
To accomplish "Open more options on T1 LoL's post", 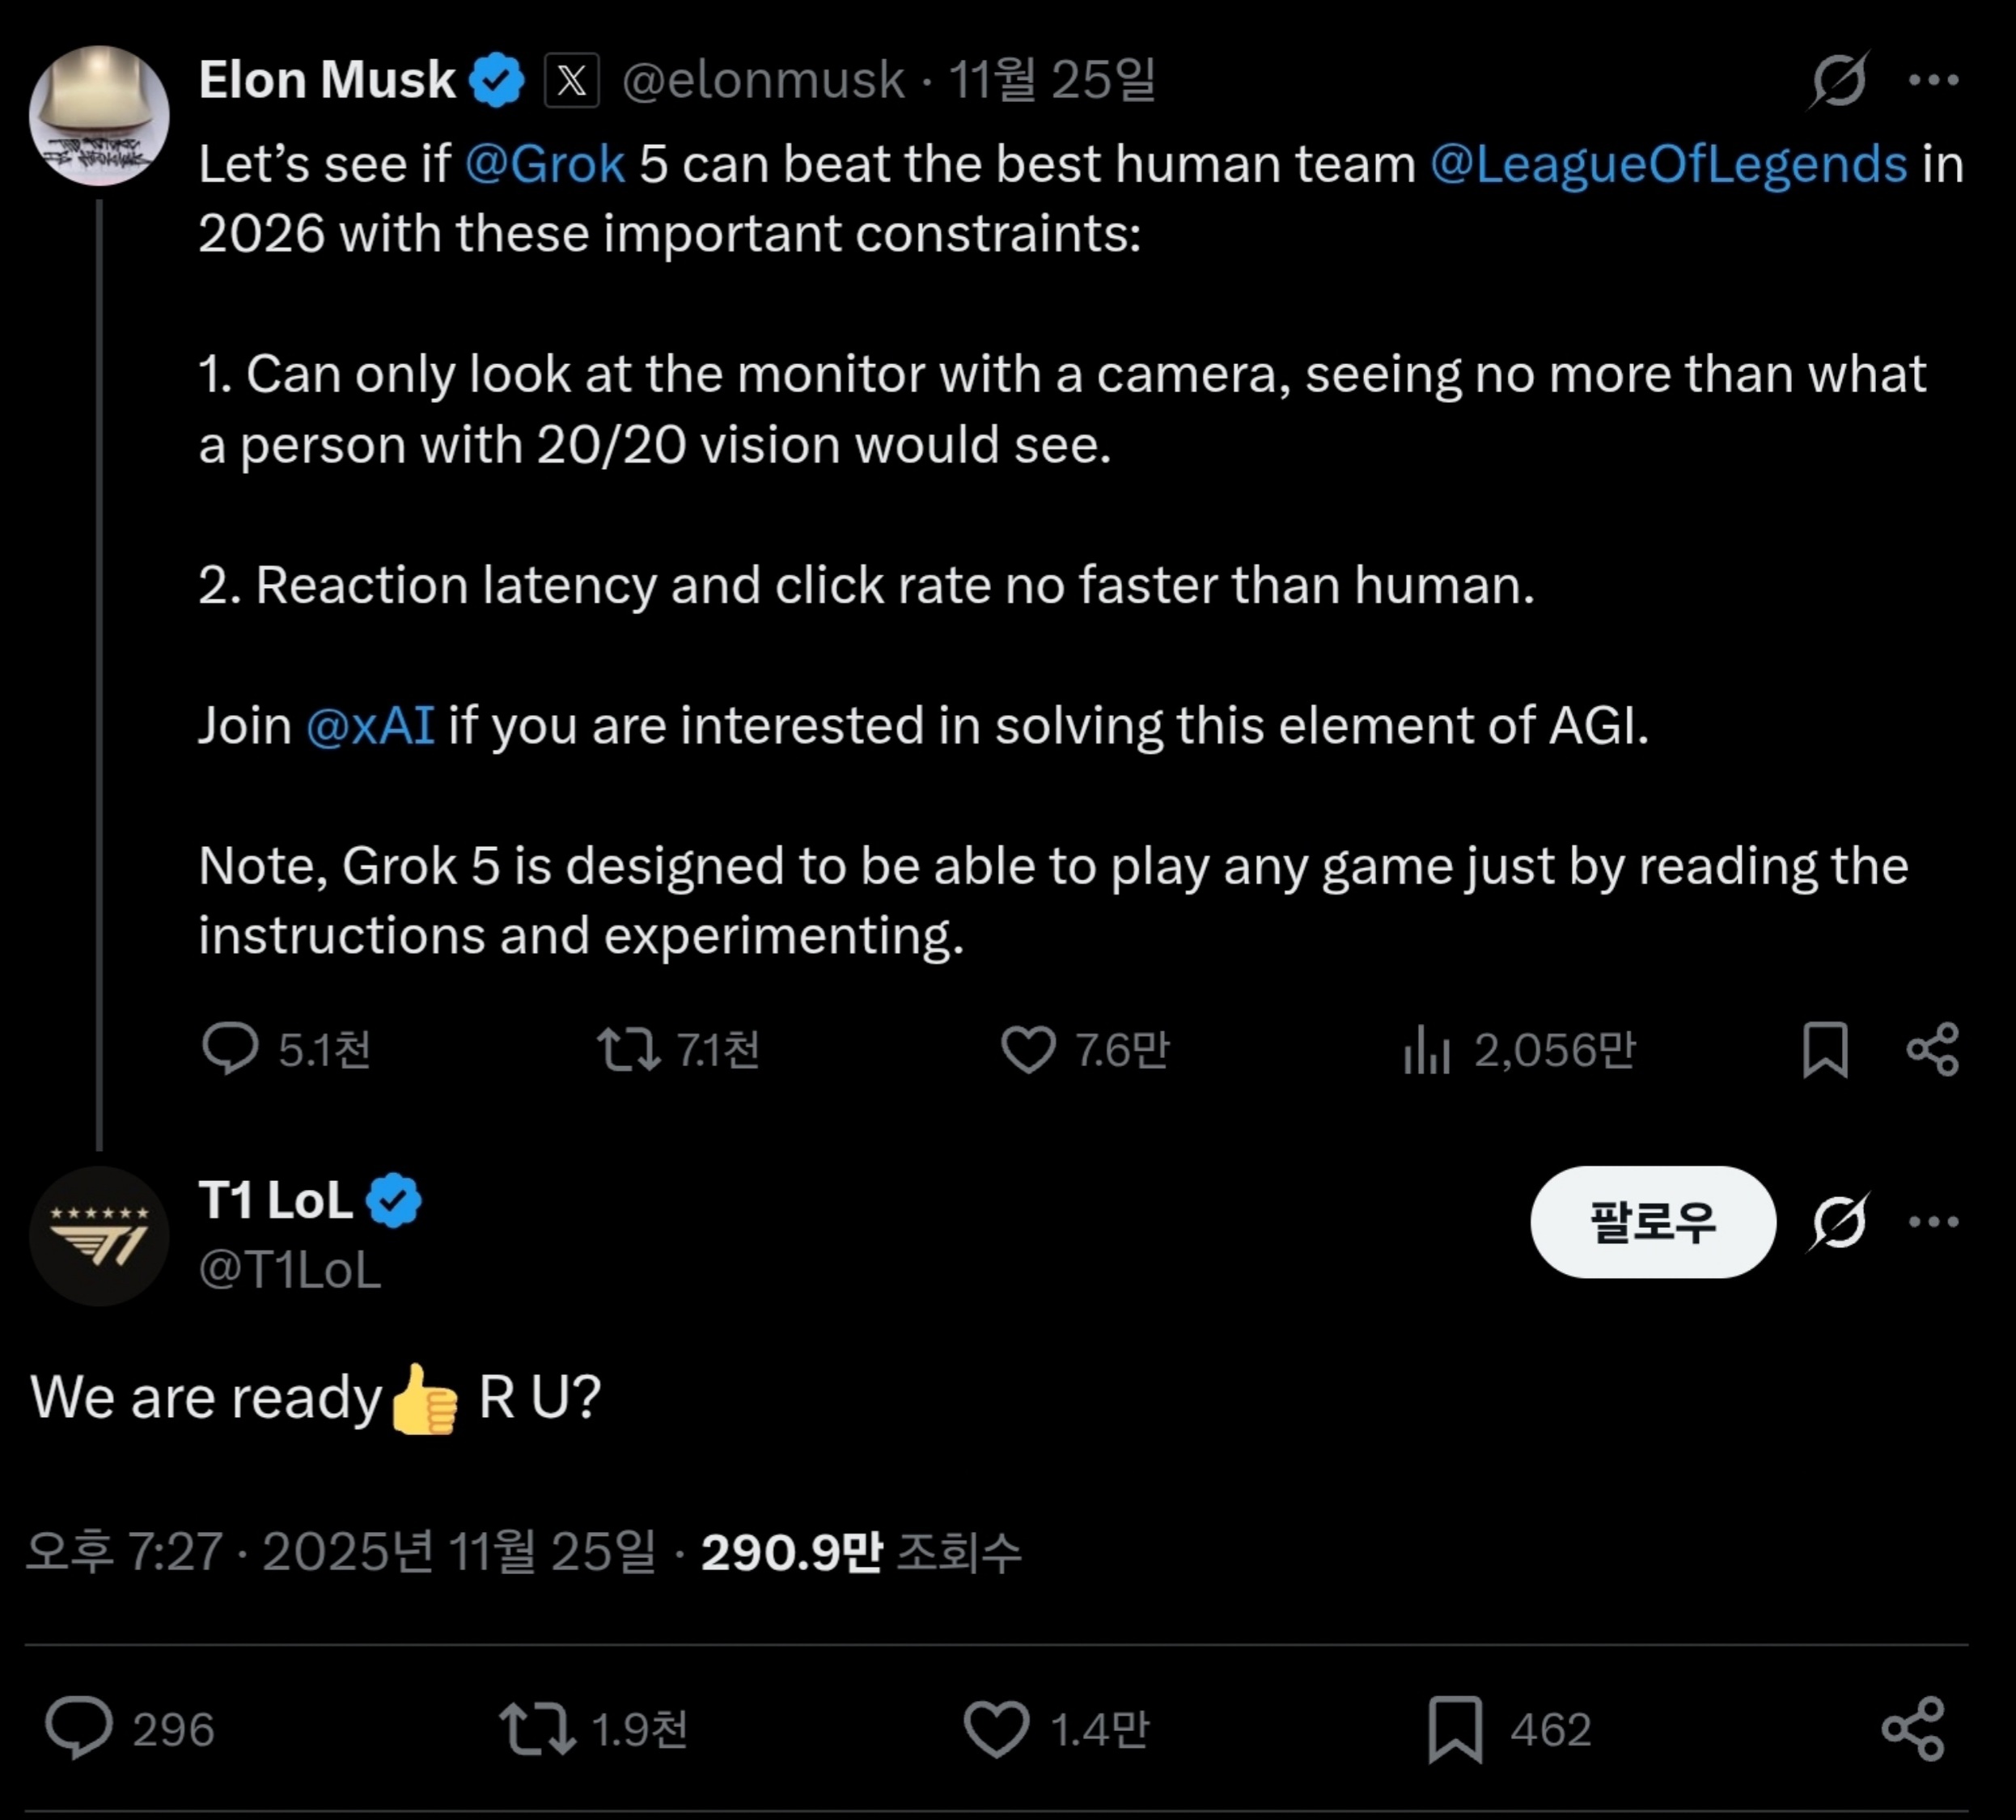I will coord(1933,1221).
